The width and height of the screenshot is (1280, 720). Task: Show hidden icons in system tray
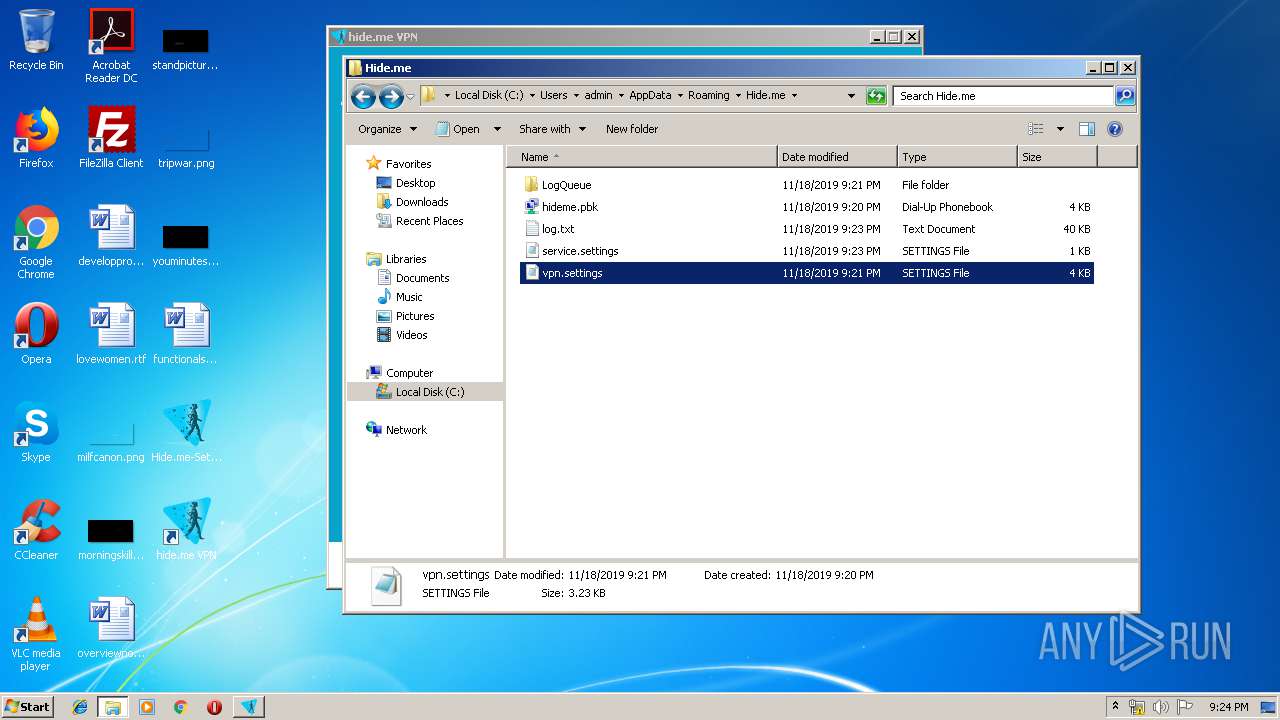[x=1115, y=707]
